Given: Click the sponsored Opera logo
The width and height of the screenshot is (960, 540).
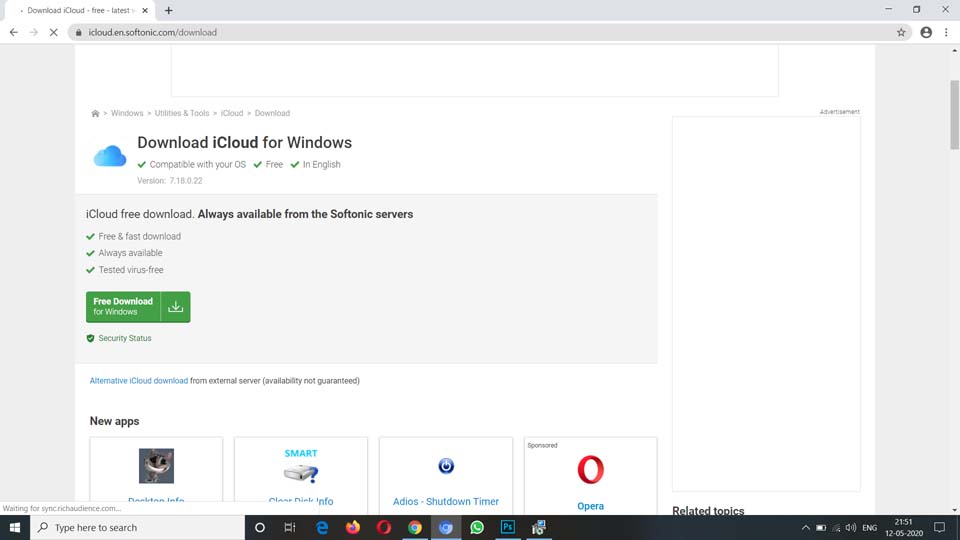Looking at the screenshot, I should [590, 470].
